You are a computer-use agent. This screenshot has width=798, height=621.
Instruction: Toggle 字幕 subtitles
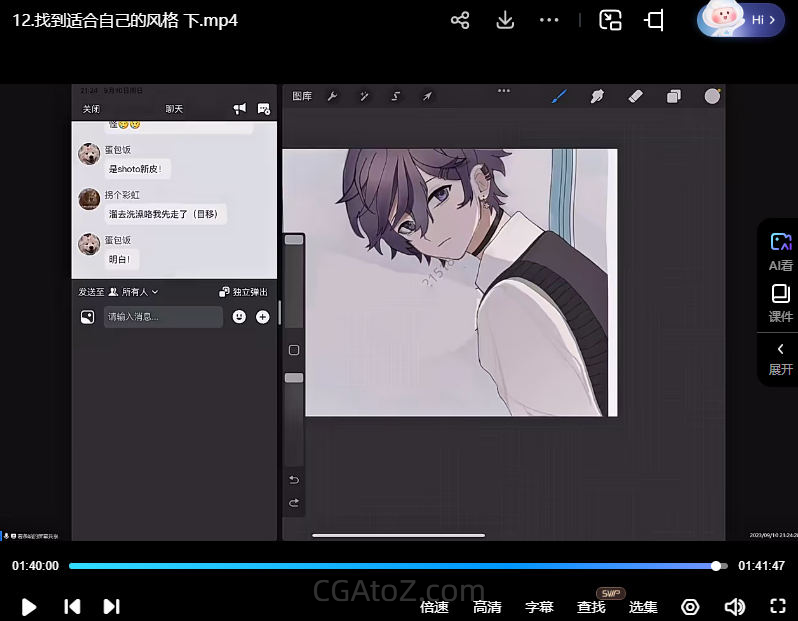pyautogui.click(x=539, y=607)
